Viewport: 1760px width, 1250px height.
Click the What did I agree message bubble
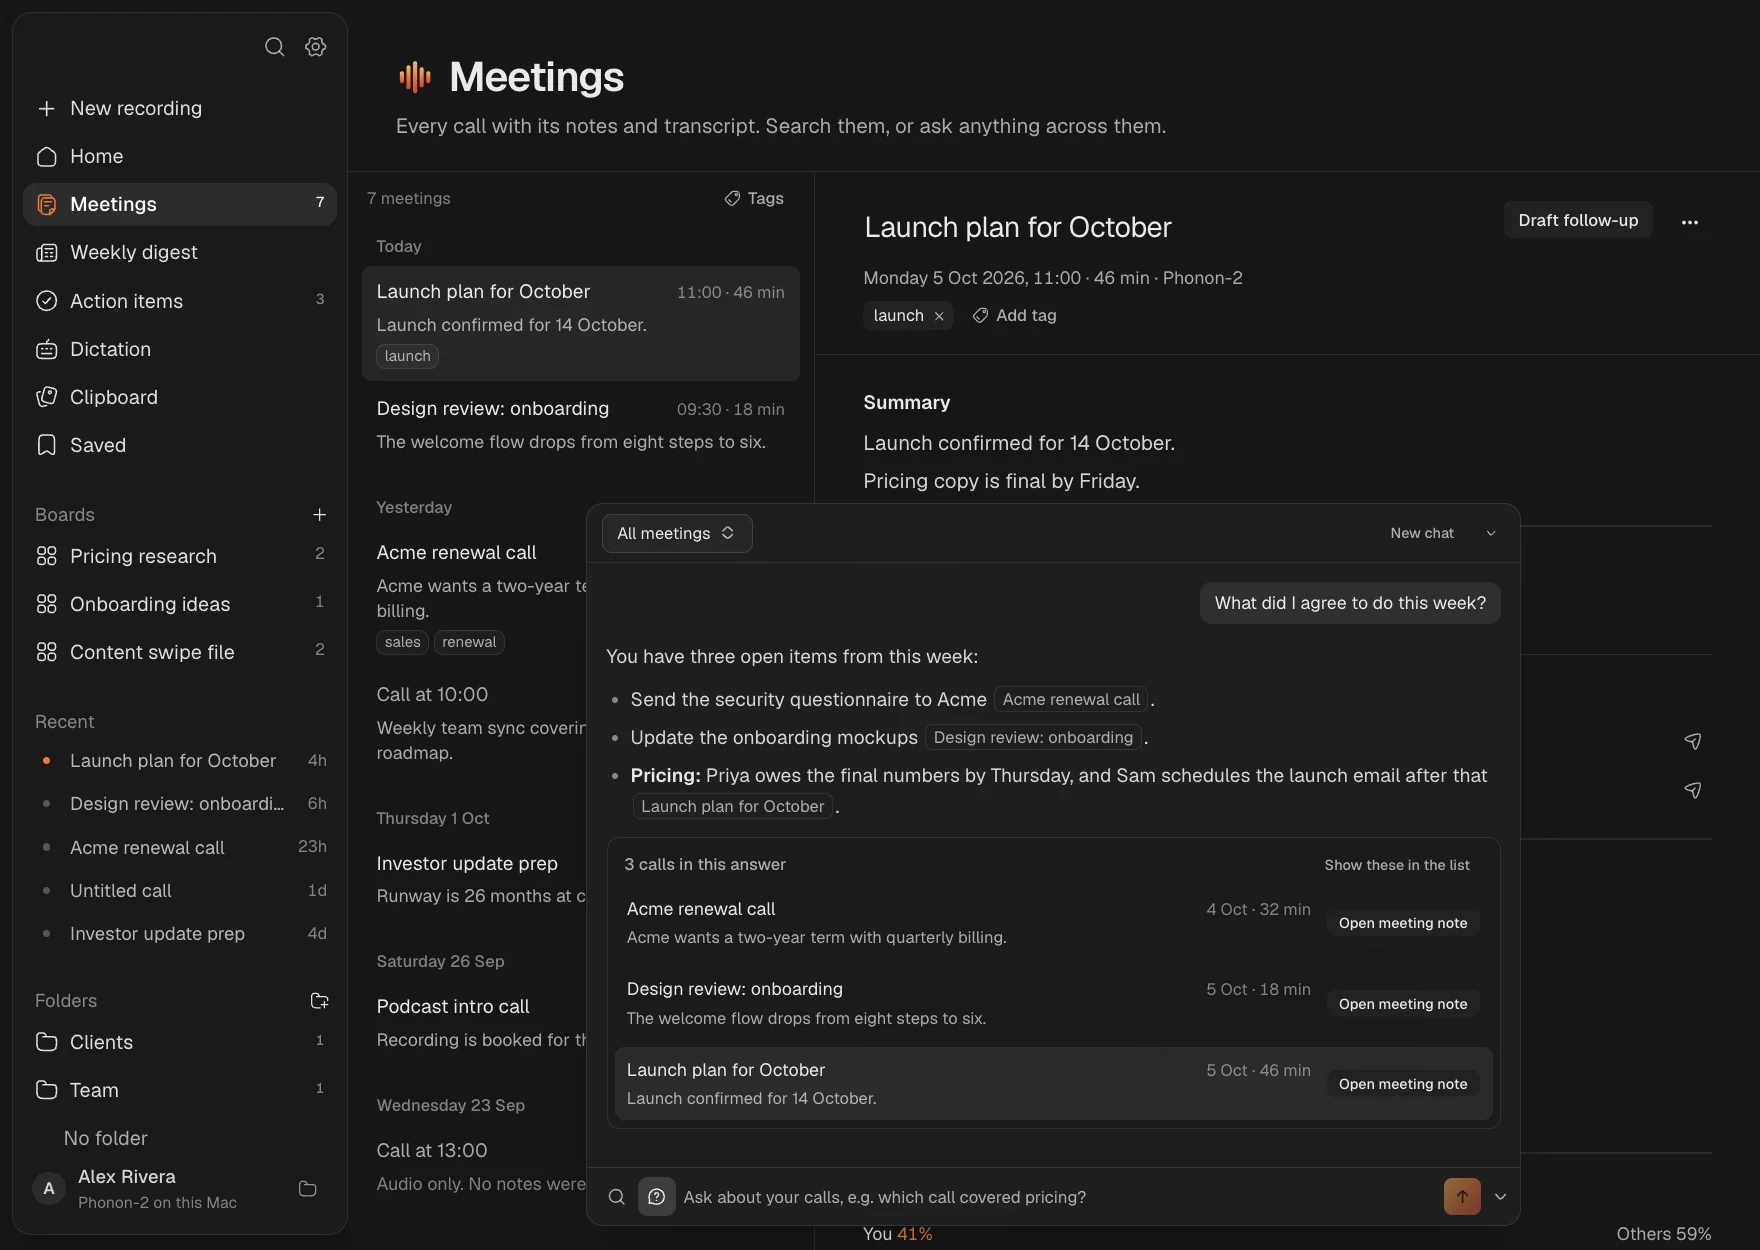pyautogui.click(x=1350, y=603)
